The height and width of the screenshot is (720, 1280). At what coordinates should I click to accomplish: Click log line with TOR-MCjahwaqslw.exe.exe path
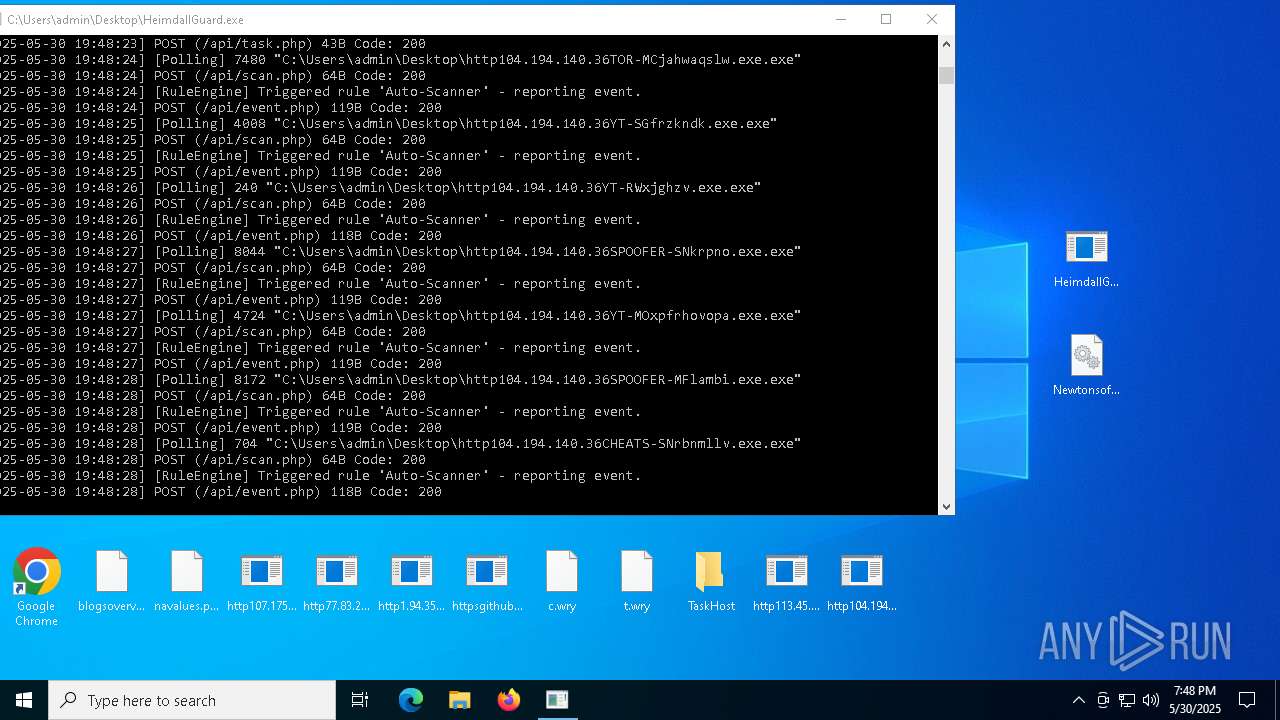(401, 60)
